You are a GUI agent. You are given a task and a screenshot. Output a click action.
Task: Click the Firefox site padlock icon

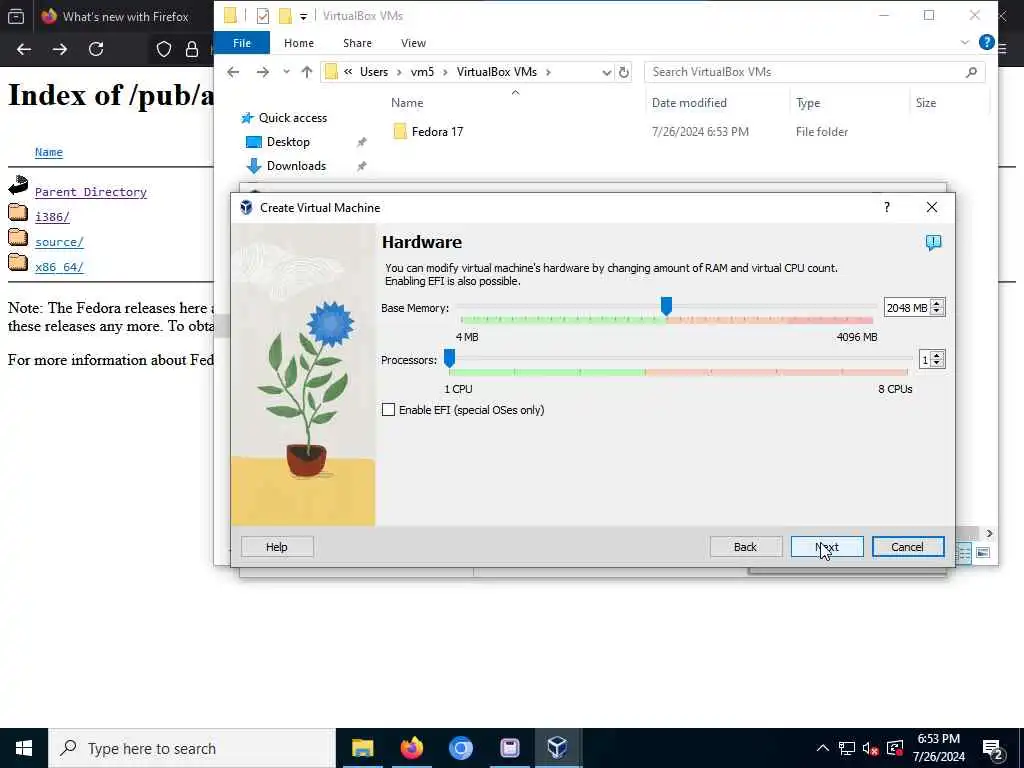point(192,49)
